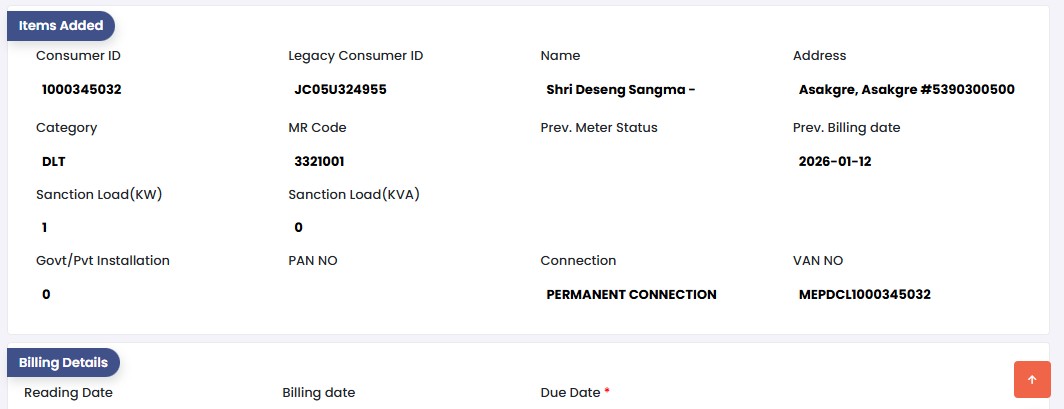Click the Asakgre address value
Image resolution: width=1064 pixels, height=409 pixels.
click(x=906, y=89)
